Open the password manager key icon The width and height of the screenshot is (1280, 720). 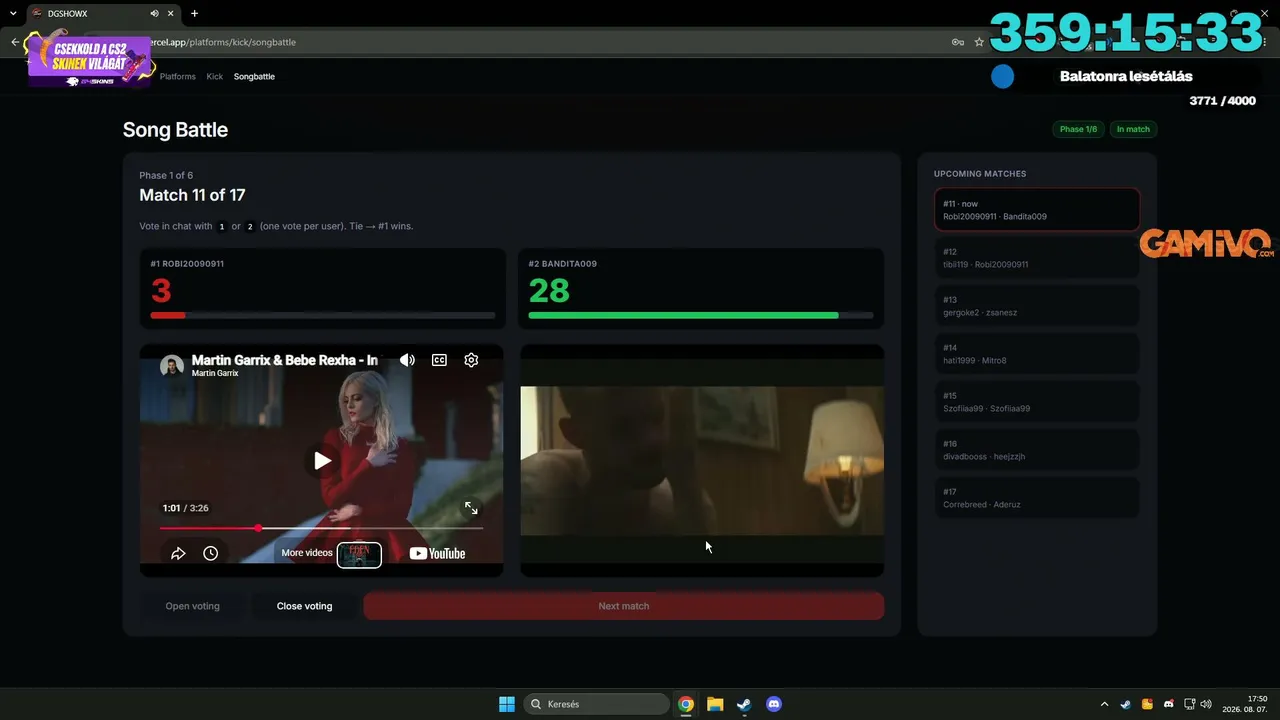[957, 42]
